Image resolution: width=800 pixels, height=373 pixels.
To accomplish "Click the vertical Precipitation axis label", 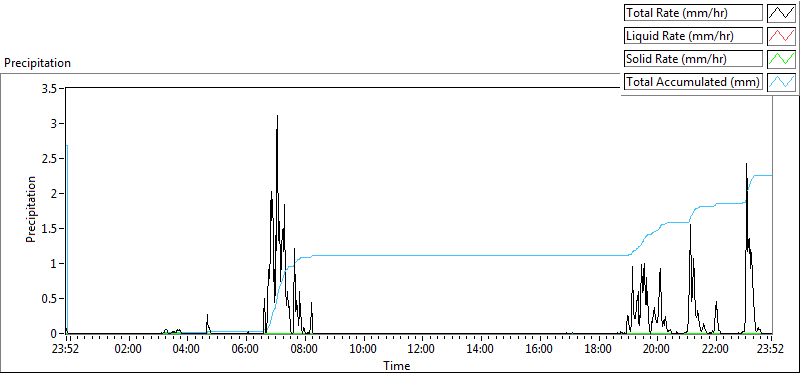I will click(x=31, y=209).
